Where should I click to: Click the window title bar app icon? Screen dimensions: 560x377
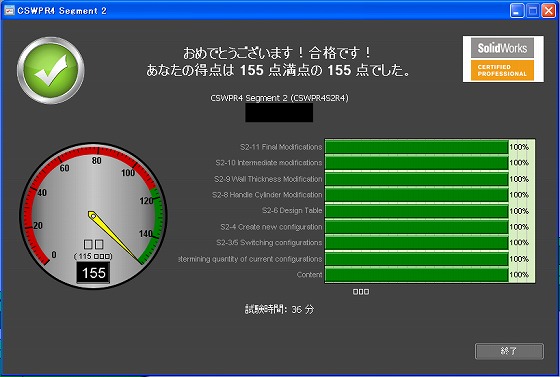coord(9,10)
